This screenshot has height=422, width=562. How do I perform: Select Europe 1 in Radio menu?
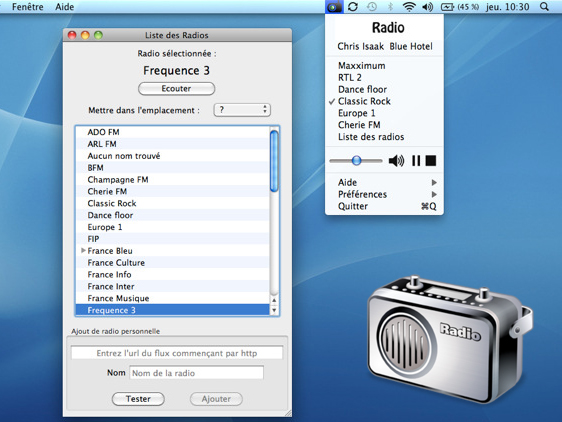pos(384,113)
